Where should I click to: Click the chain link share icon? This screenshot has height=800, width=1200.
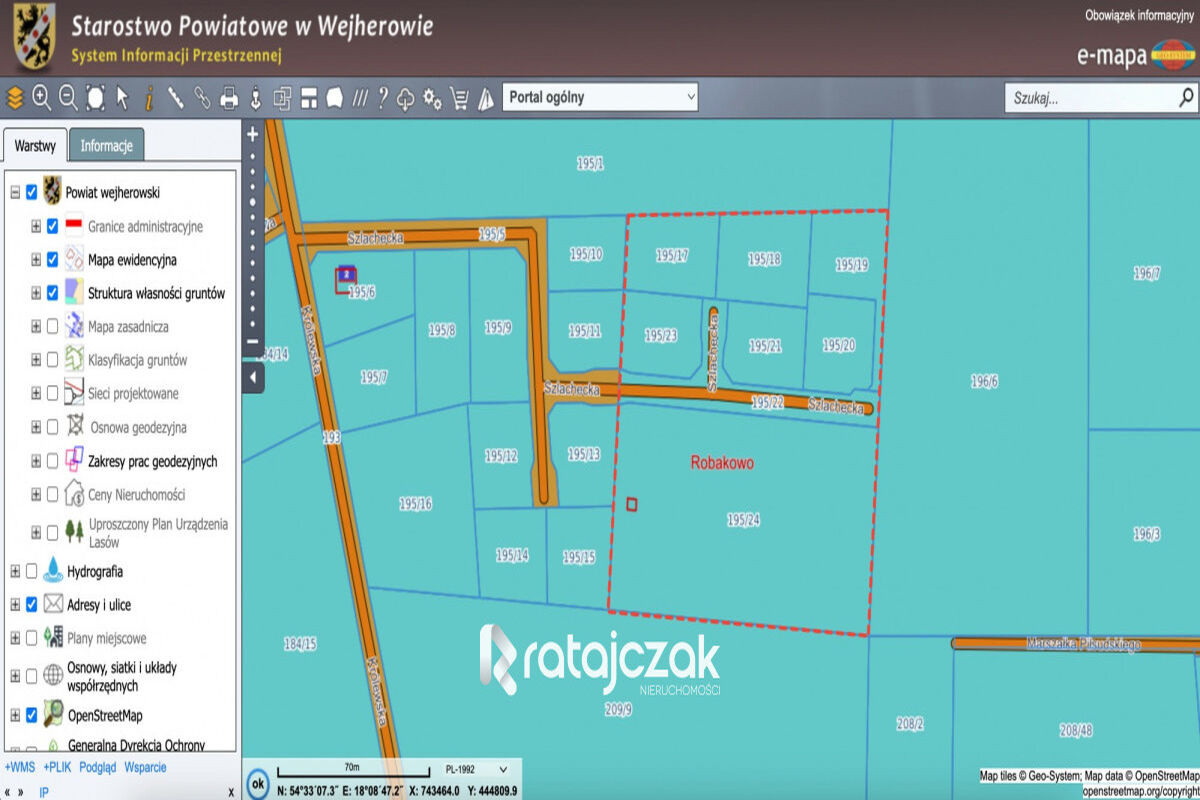point(203,98)
